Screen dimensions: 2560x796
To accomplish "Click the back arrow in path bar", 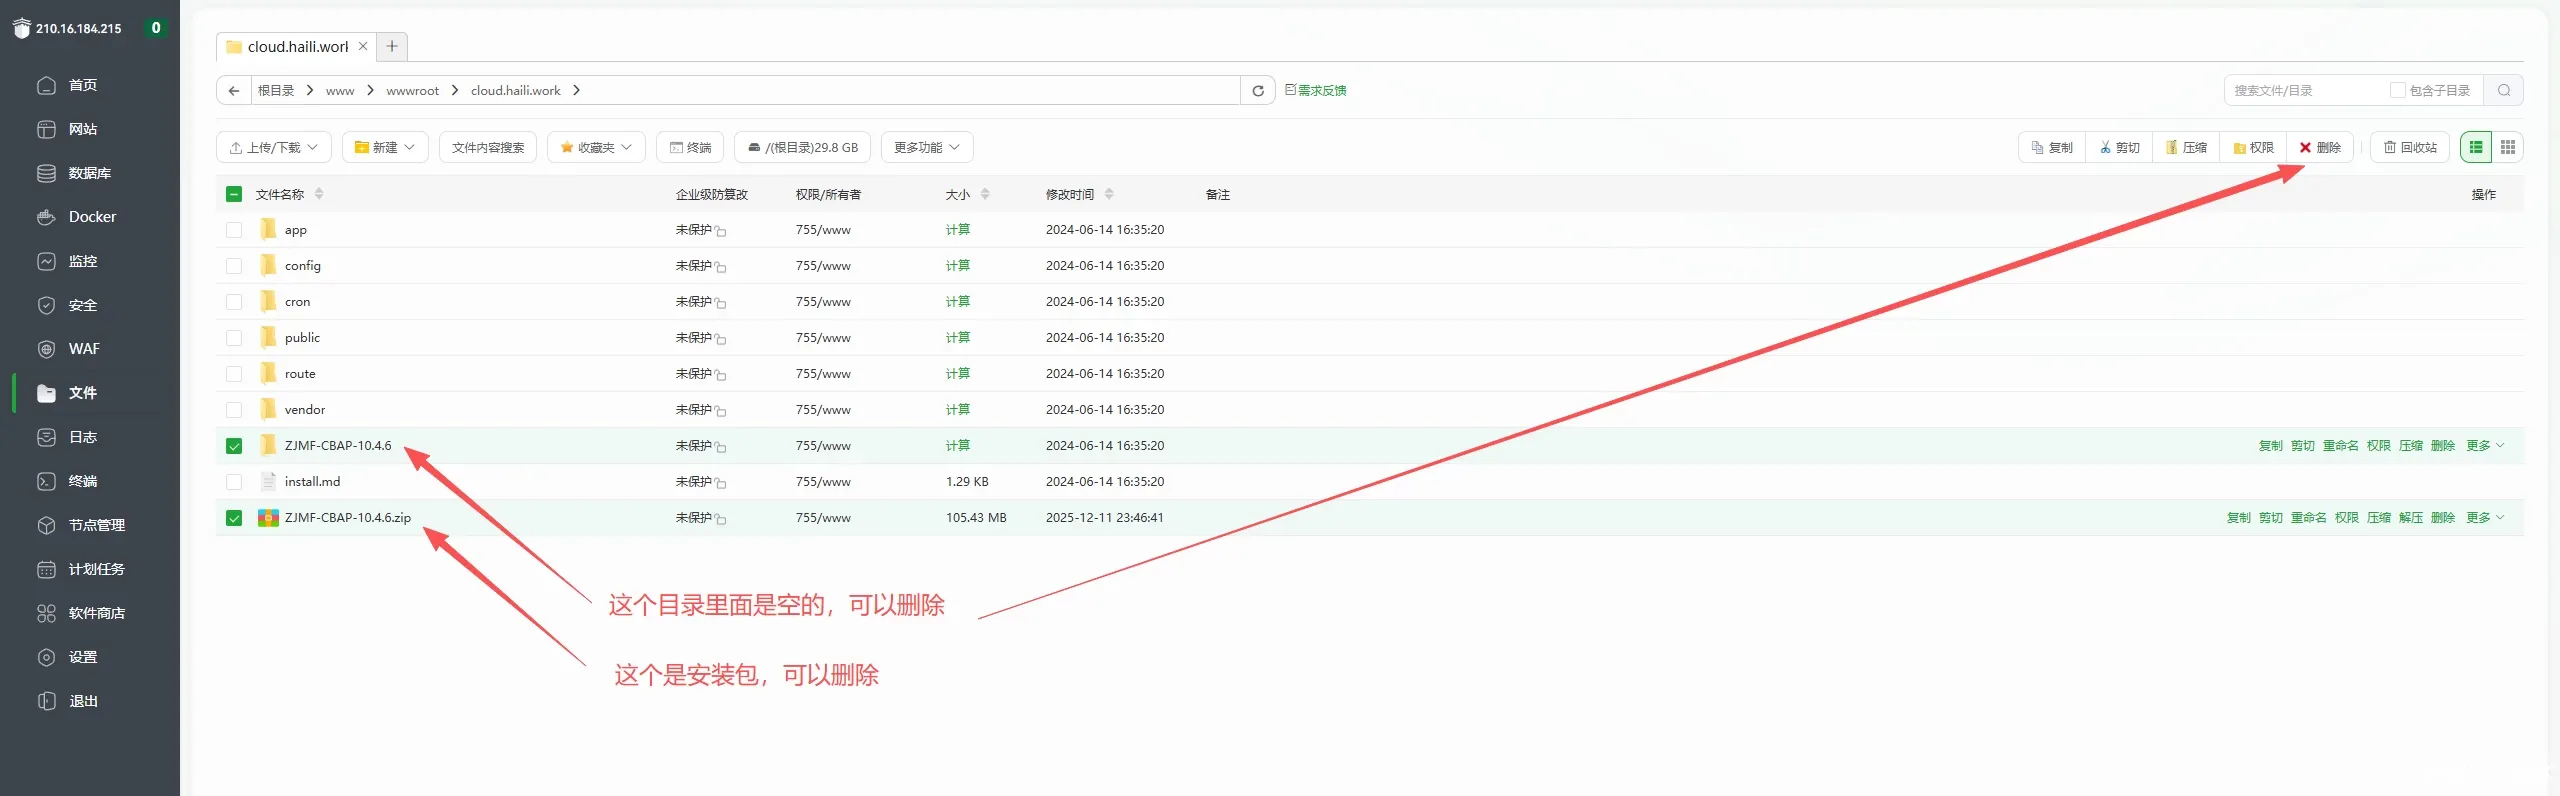I will click(234, 91).
